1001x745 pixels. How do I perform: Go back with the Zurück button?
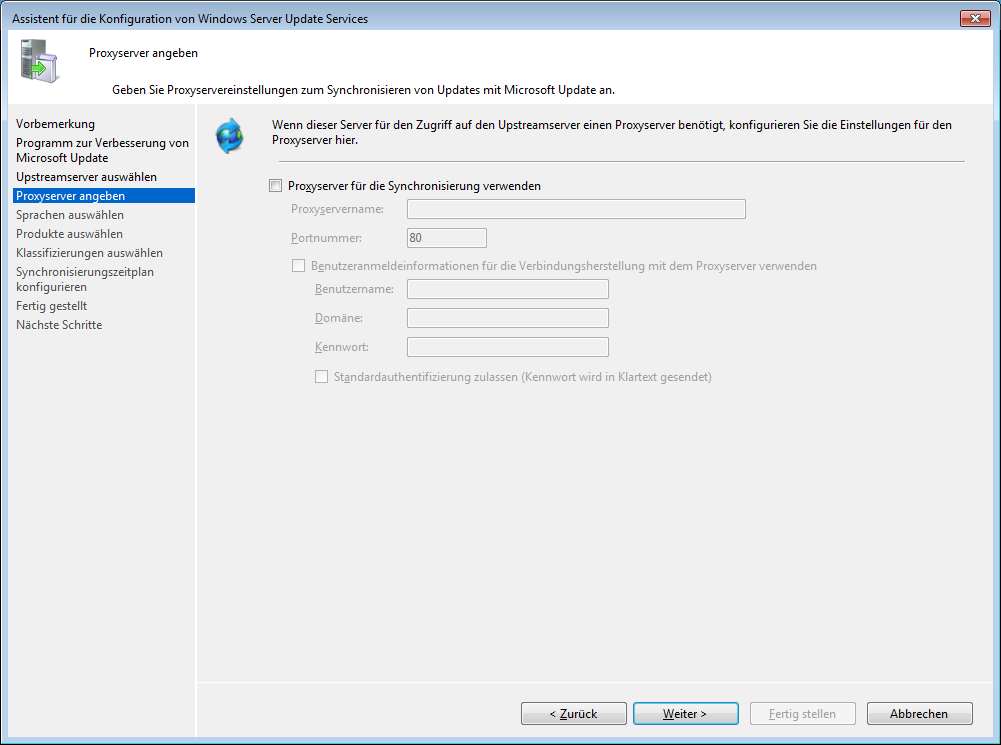(x=573, y=714)
